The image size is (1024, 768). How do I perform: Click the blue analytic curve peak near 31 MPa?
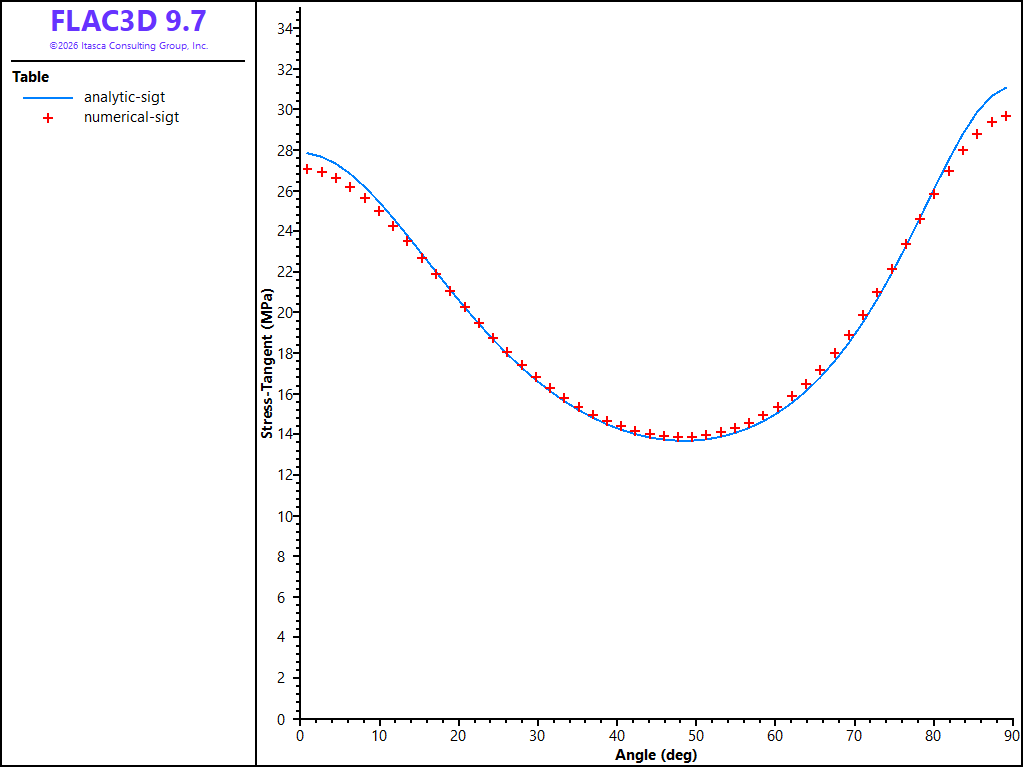(x=1006, y=88)
